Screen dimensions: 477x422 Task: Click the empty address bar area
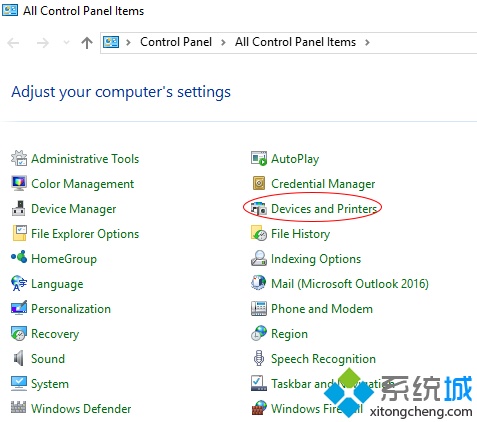click(x=423, y=42)
